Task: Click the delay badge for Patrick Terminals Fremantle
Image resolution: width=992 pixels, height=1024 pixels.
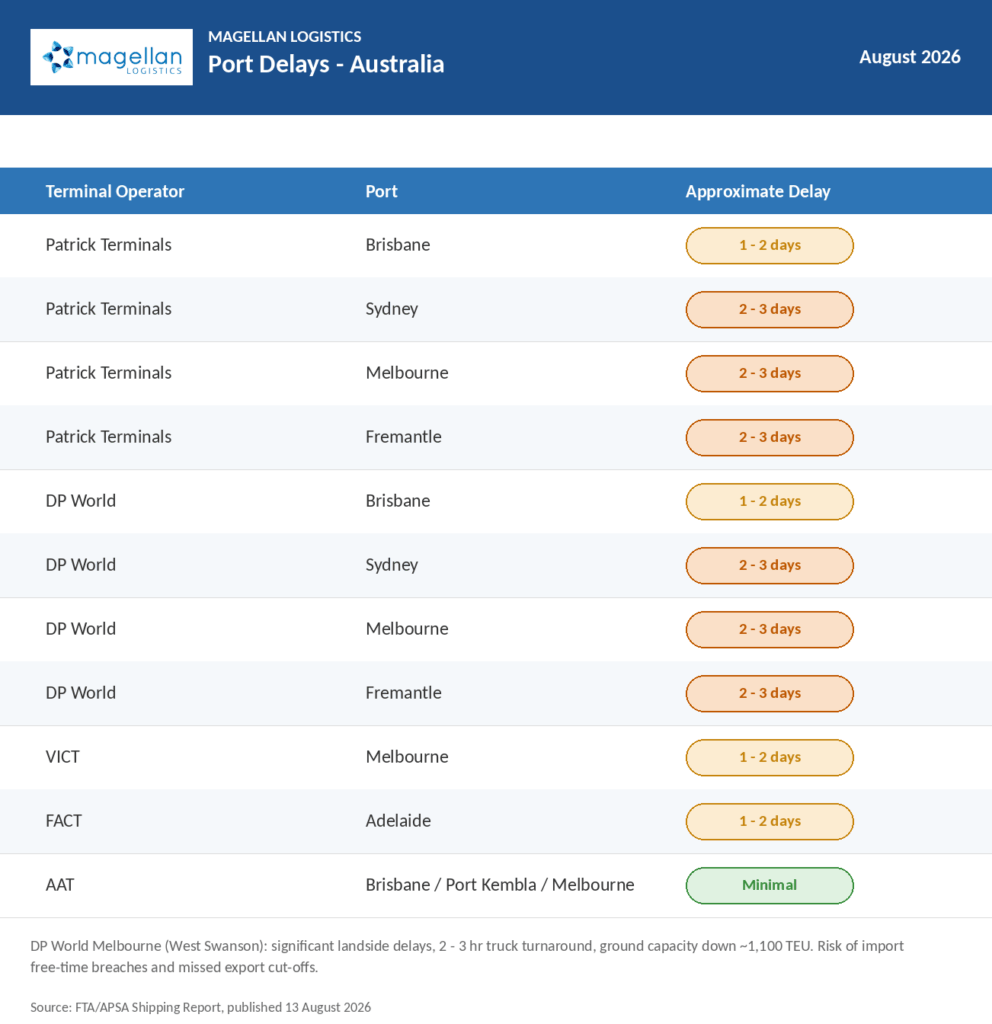Action: [769, 438]
